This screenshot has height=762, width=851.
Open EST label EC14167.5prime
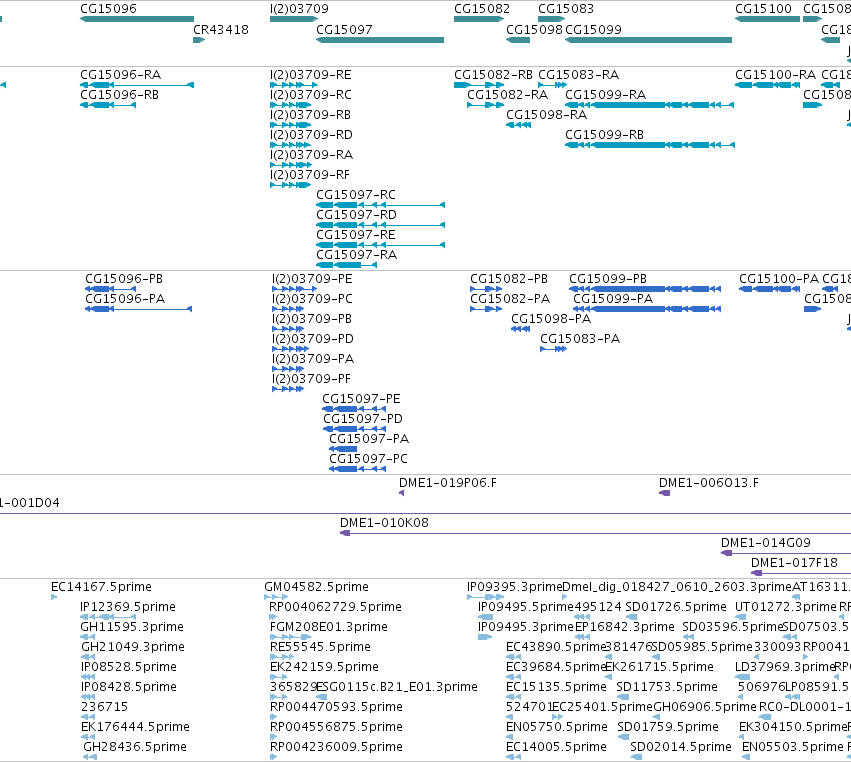[101, 587]
